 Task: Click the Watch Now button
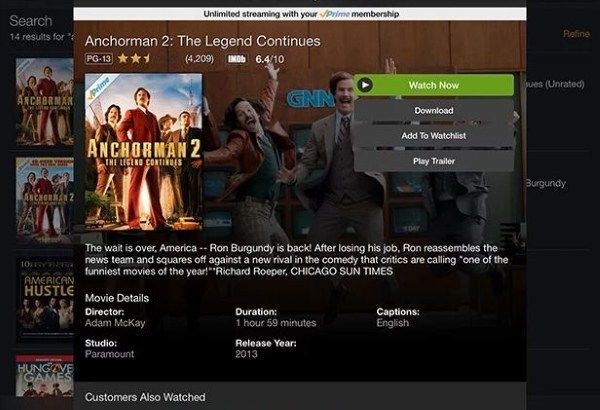434,85
